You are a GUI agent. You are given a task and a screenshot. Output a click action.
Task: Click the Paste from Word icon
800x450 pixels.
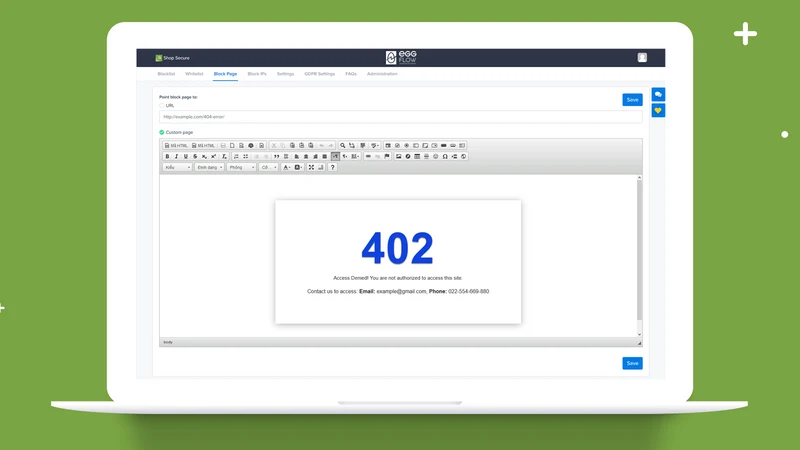pyautogui.click(x=311, y=145)
